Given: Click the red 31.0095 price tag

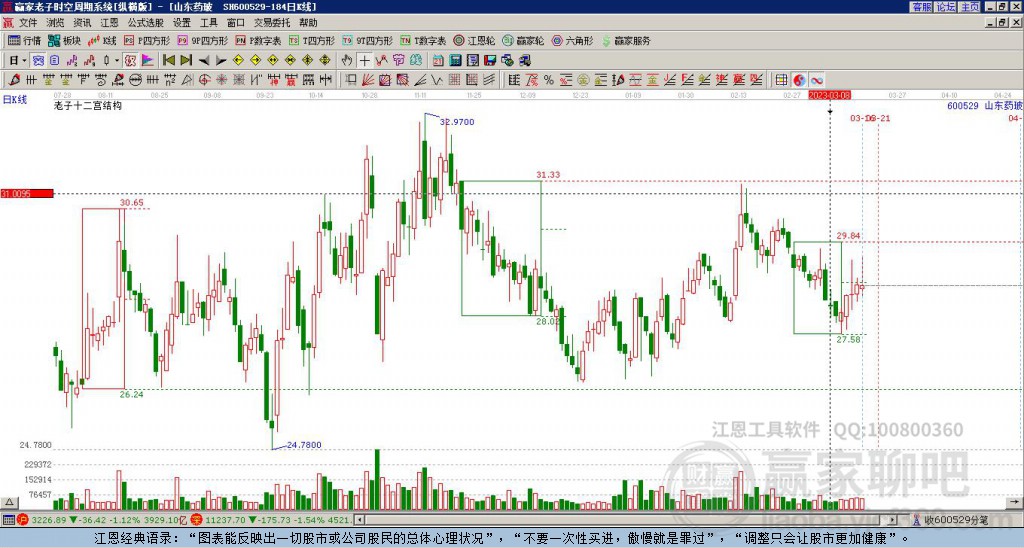Looking at the screenshot, I should click(x=27, y=194).
